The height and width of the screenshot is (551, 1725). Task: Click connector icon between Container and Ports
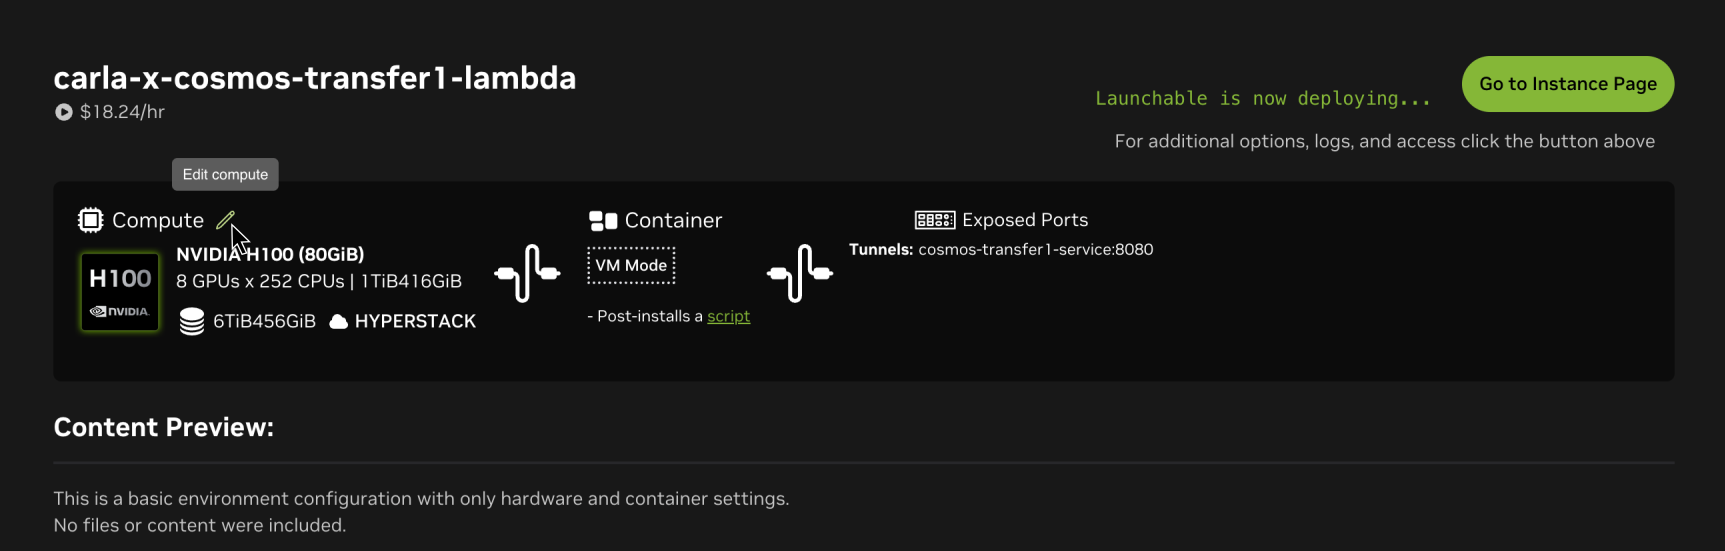tap(800, 273)
